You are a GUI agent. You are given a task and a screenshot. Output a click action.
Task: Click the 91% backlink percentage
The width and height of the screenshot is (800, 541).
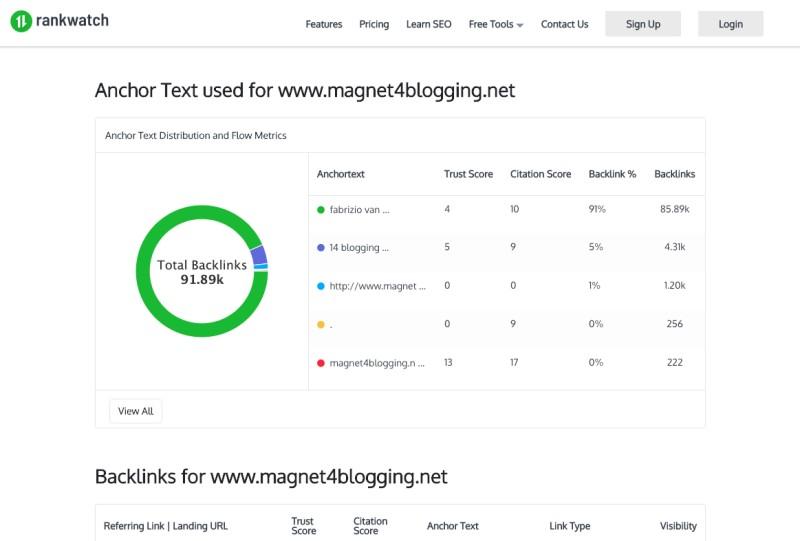(x=597, y=209)
